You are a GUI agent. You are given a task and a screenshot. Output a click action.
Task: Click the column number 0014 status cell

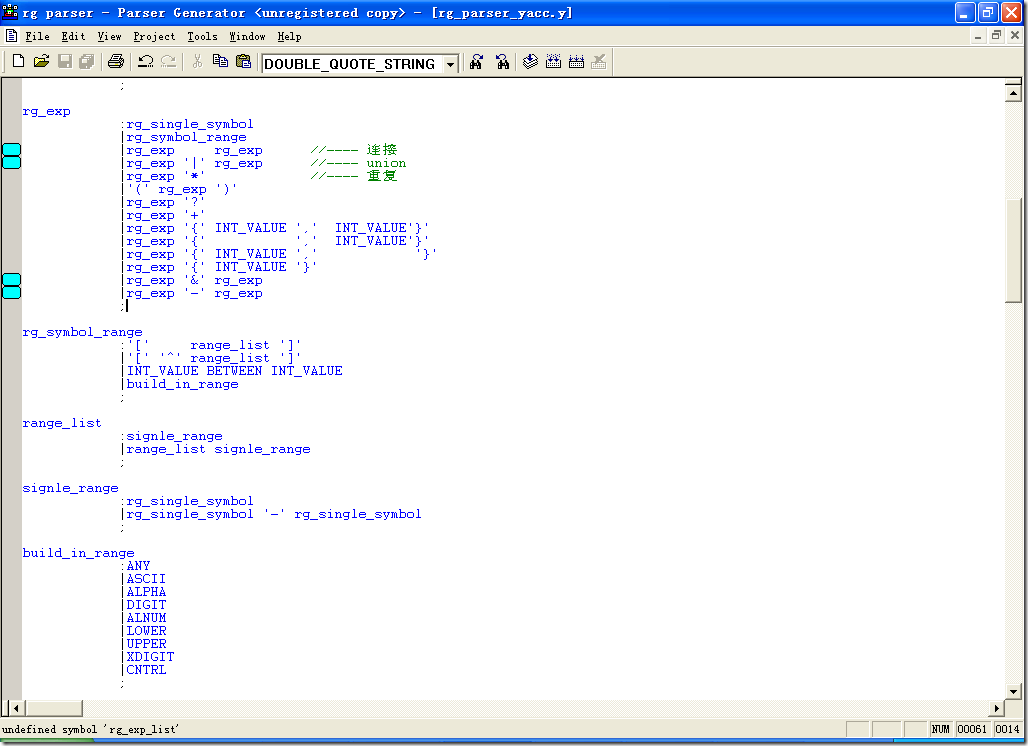[1007, 729]
